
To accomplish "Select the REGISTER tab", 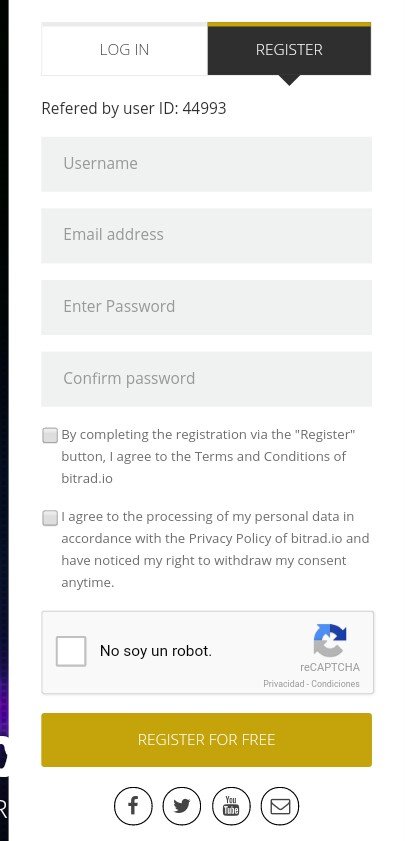I will click(289, 50).
